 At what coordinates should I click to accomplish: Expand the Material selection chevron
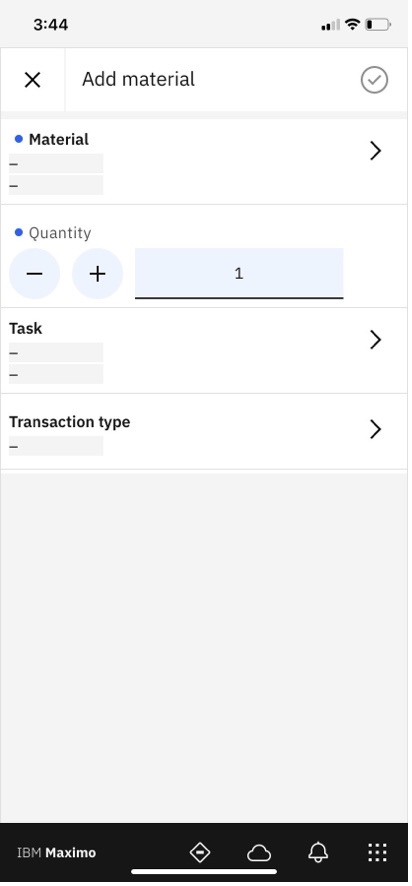point(375,151)
